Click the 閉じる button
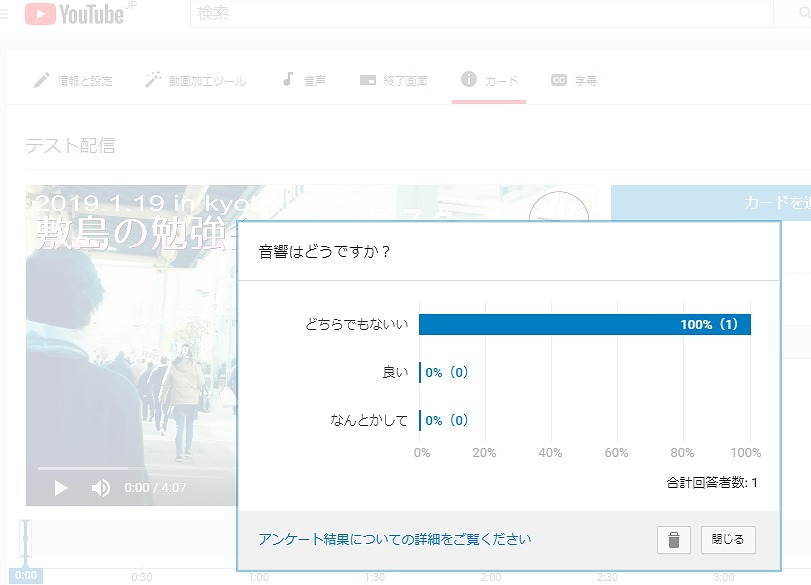The height and width of the screenshot is (585, 811). (x=727, y=540)
